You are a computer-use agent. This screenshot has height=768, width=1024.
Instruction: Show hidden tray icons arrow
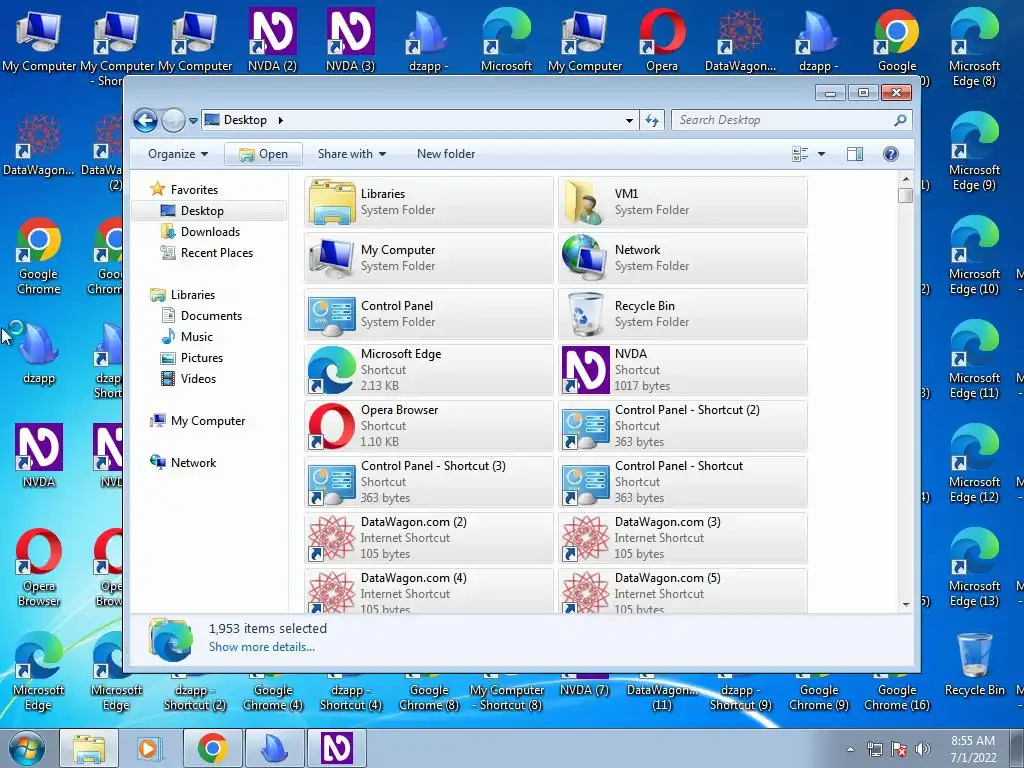(850, 749)
